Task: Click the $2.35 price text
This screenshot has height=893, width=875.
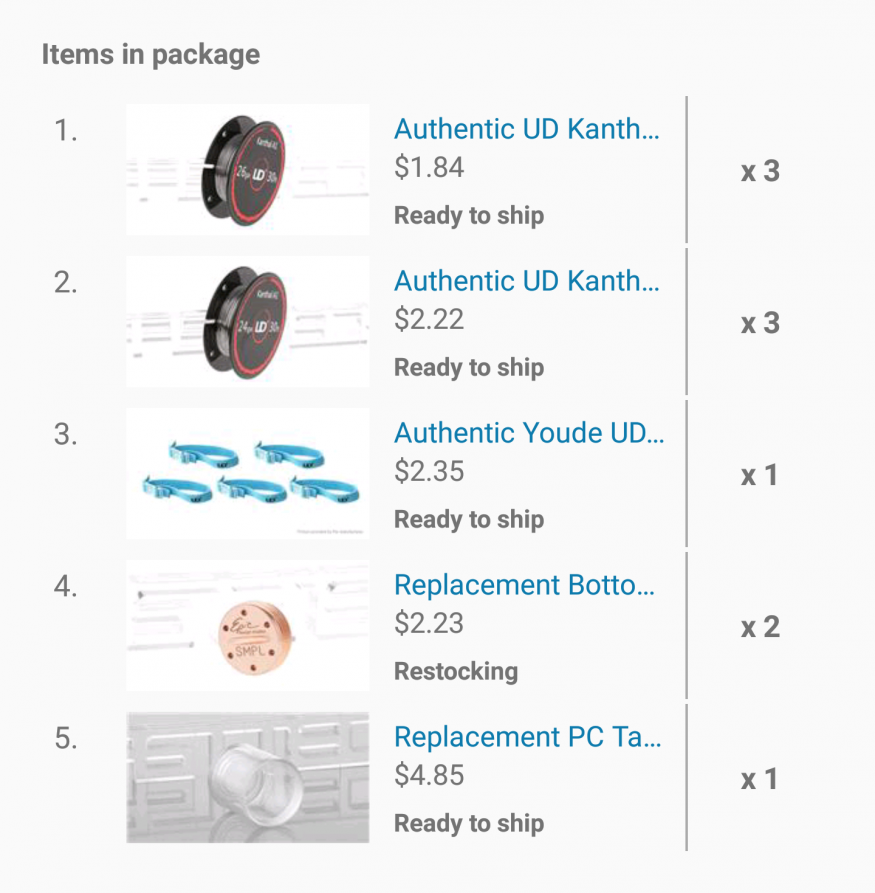Action: (429, 471)
